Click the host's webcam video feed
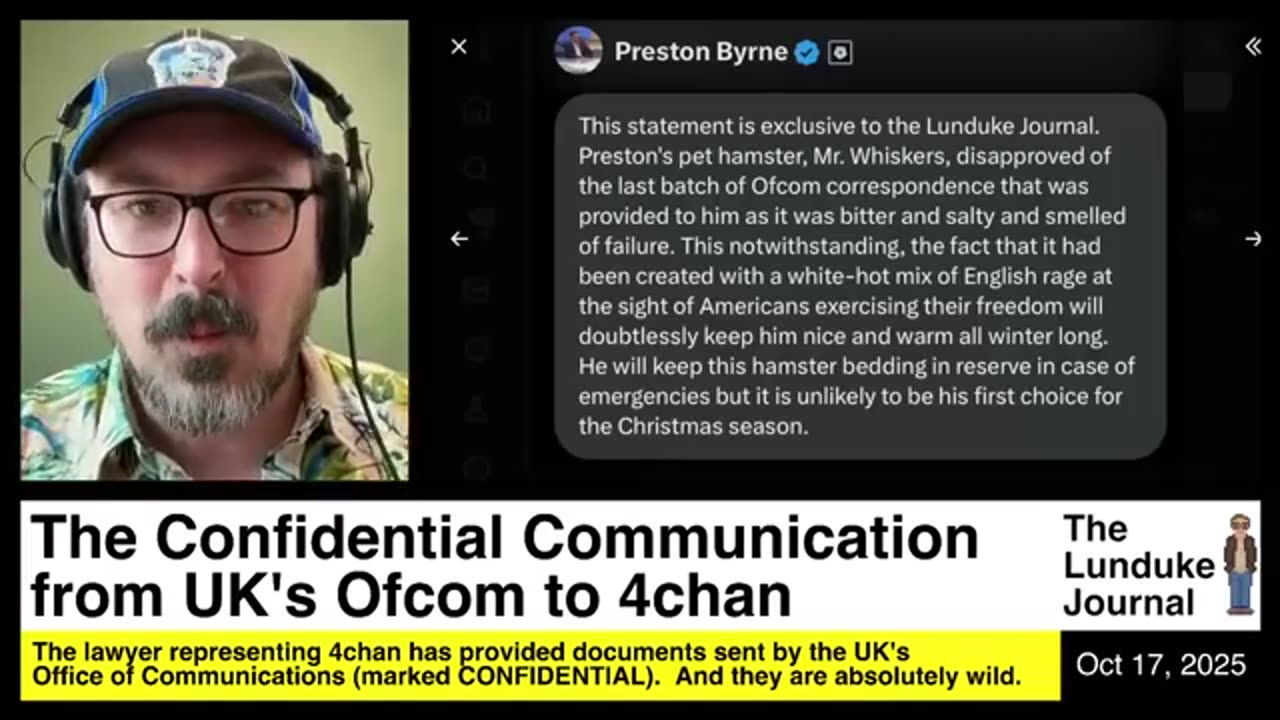Screen dimensions: 1280x720 pyautogui.click(x=214, y=250)
